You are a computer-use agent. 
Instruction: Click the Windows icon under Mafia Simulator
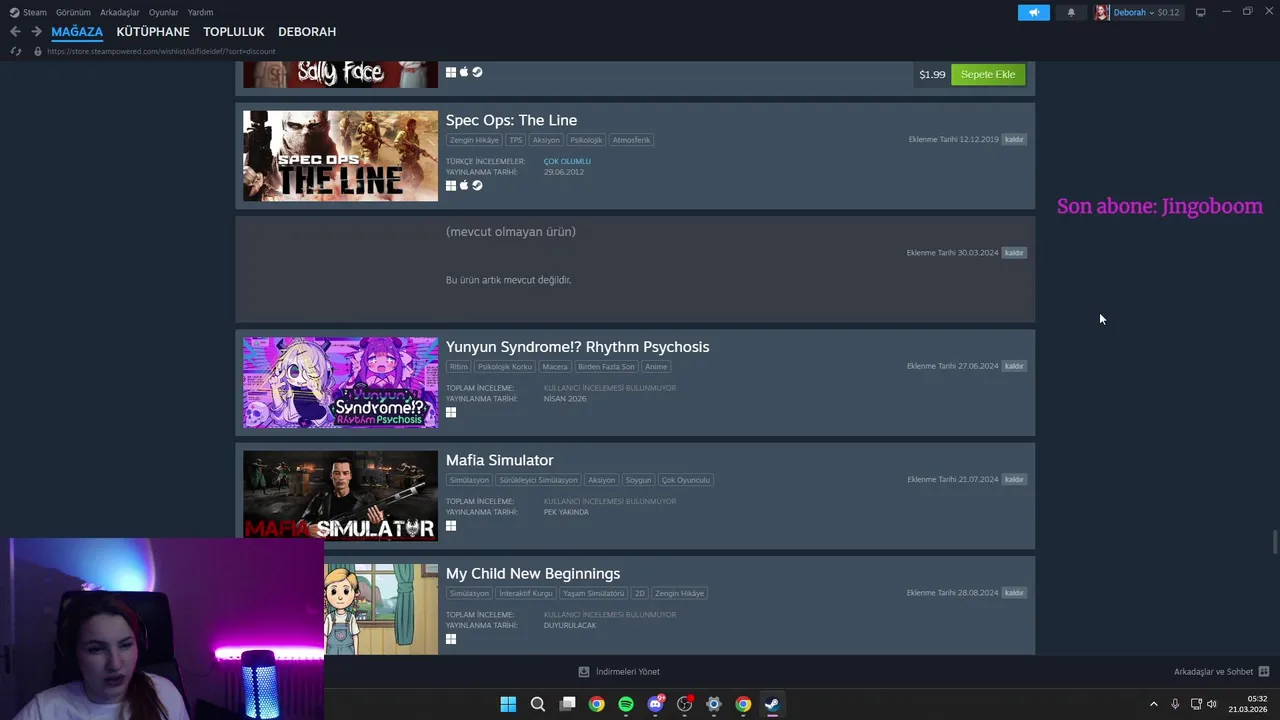pyautogui.click(x=451, y=525)
